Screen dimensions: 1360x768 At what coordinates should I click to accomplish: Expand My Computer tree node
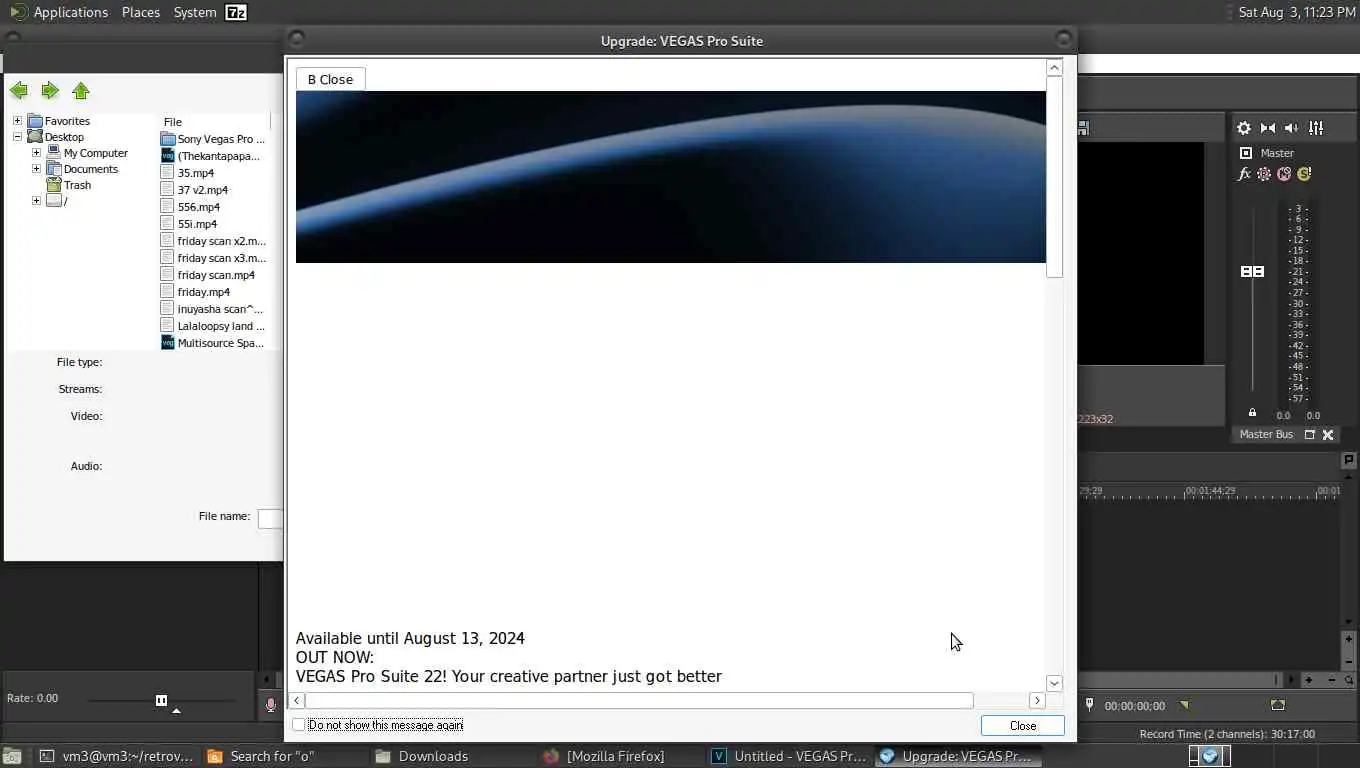point(36,153)
